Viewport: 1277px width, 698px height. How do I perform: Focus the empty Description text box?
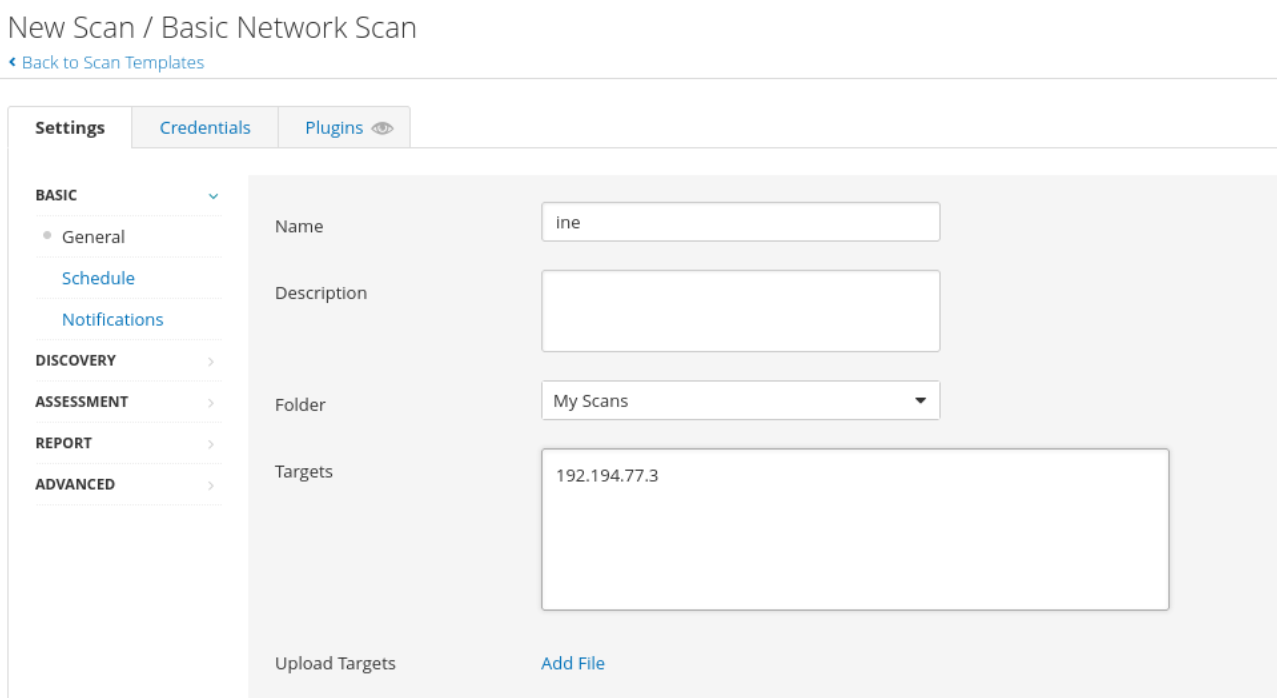coord(740,310)
